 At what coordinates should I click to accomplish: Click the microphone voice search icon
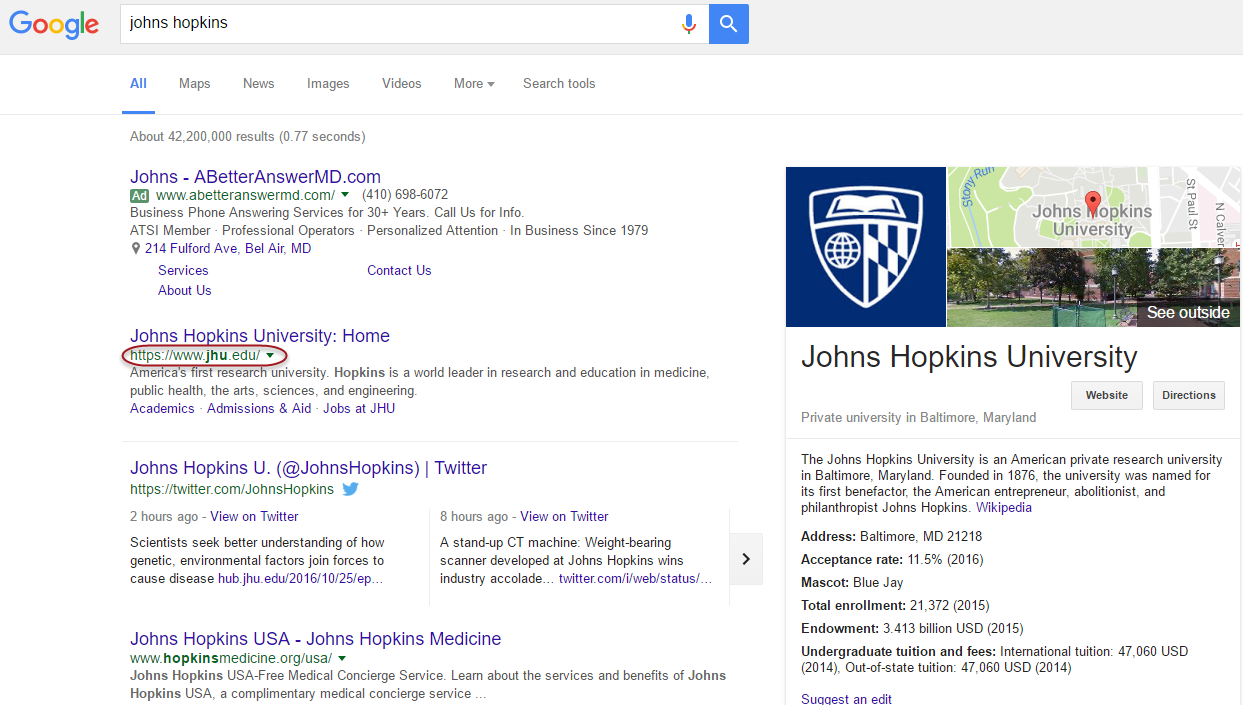click(x=688, y=24)
